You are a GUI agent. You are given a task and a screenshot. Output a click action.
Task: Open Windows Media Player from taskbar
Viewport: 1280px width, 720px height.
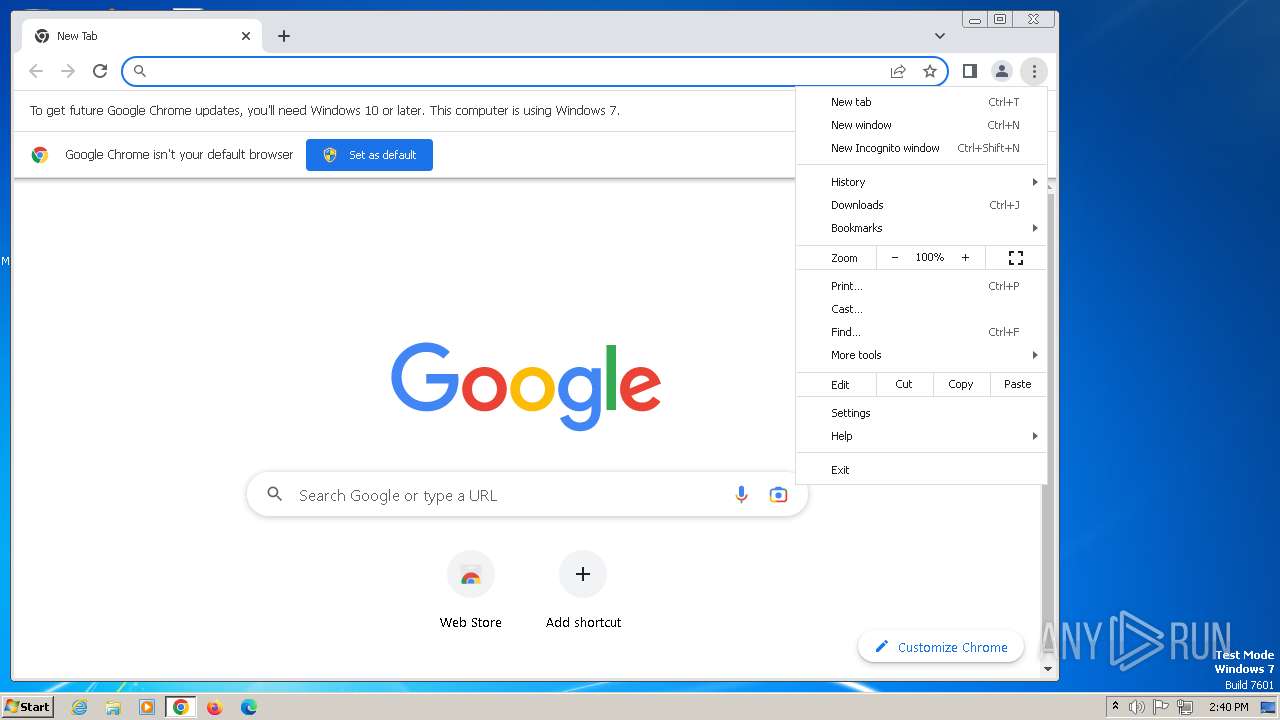(x=147, y=707)
